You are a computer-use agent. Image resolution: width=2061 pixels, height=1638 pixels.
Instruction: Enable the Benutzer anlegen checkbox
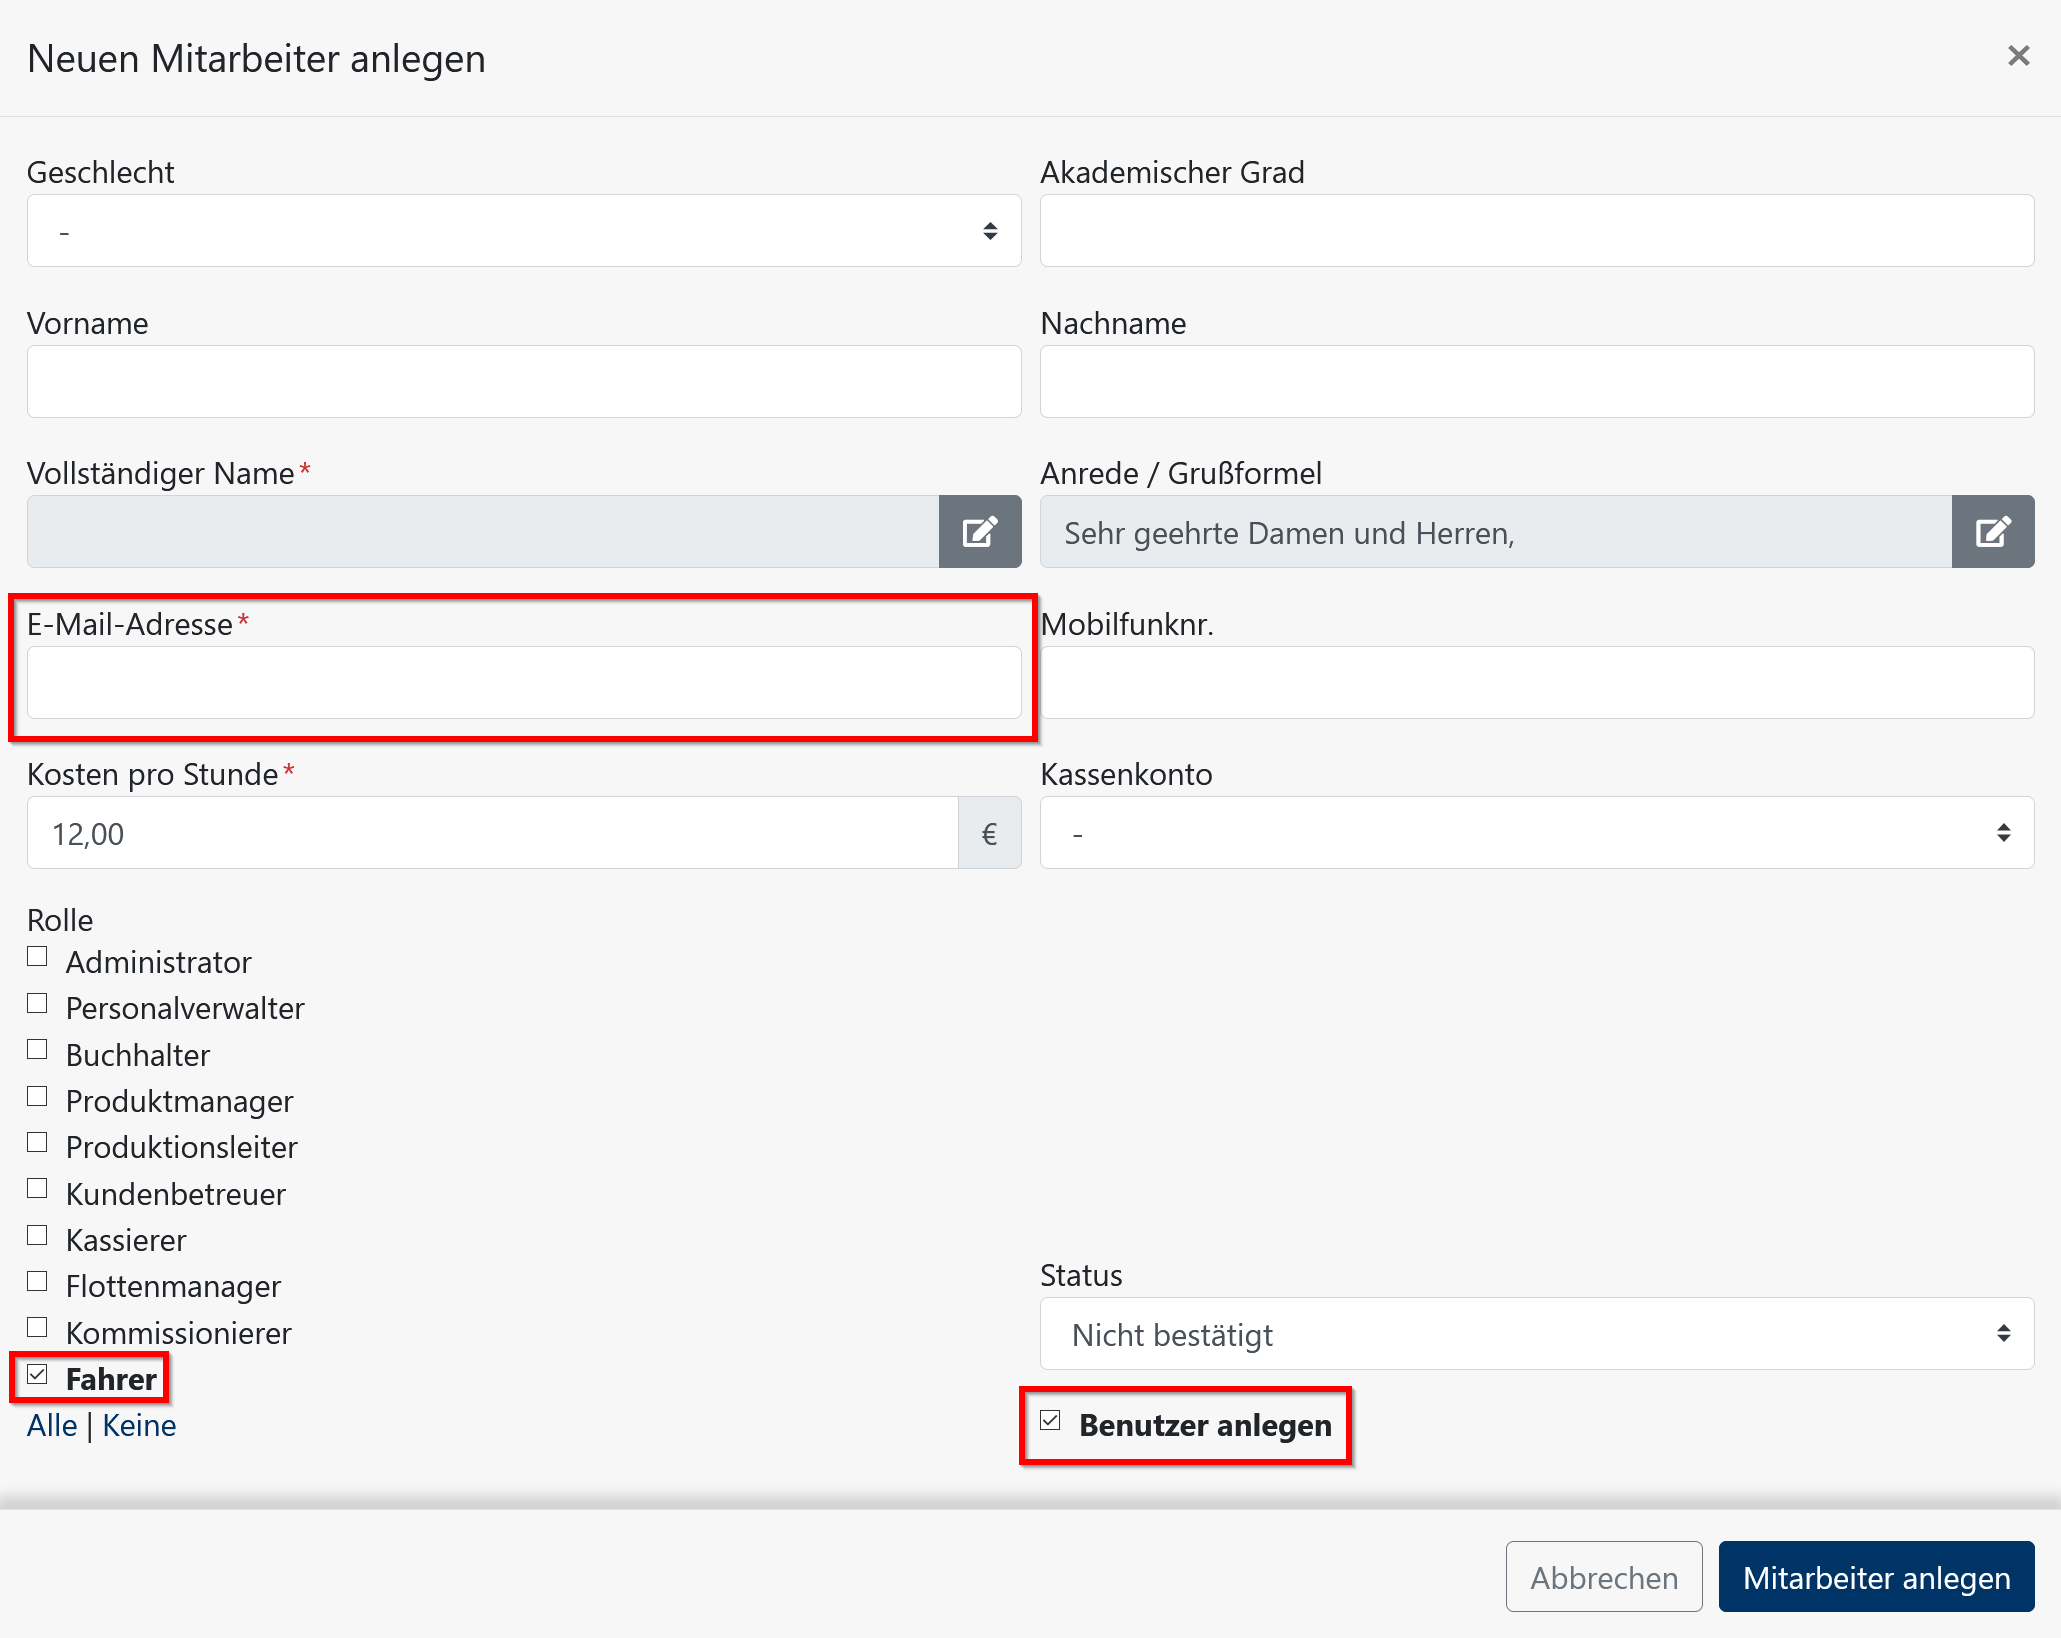click(1051, 1424)
